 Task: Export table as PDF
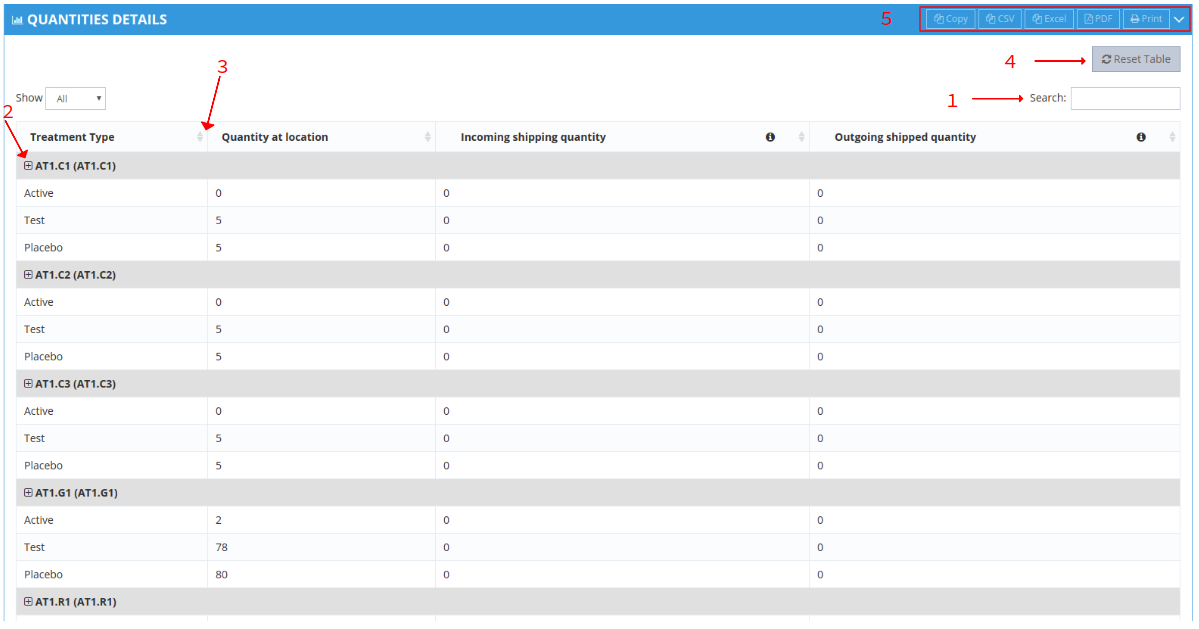1099,19
